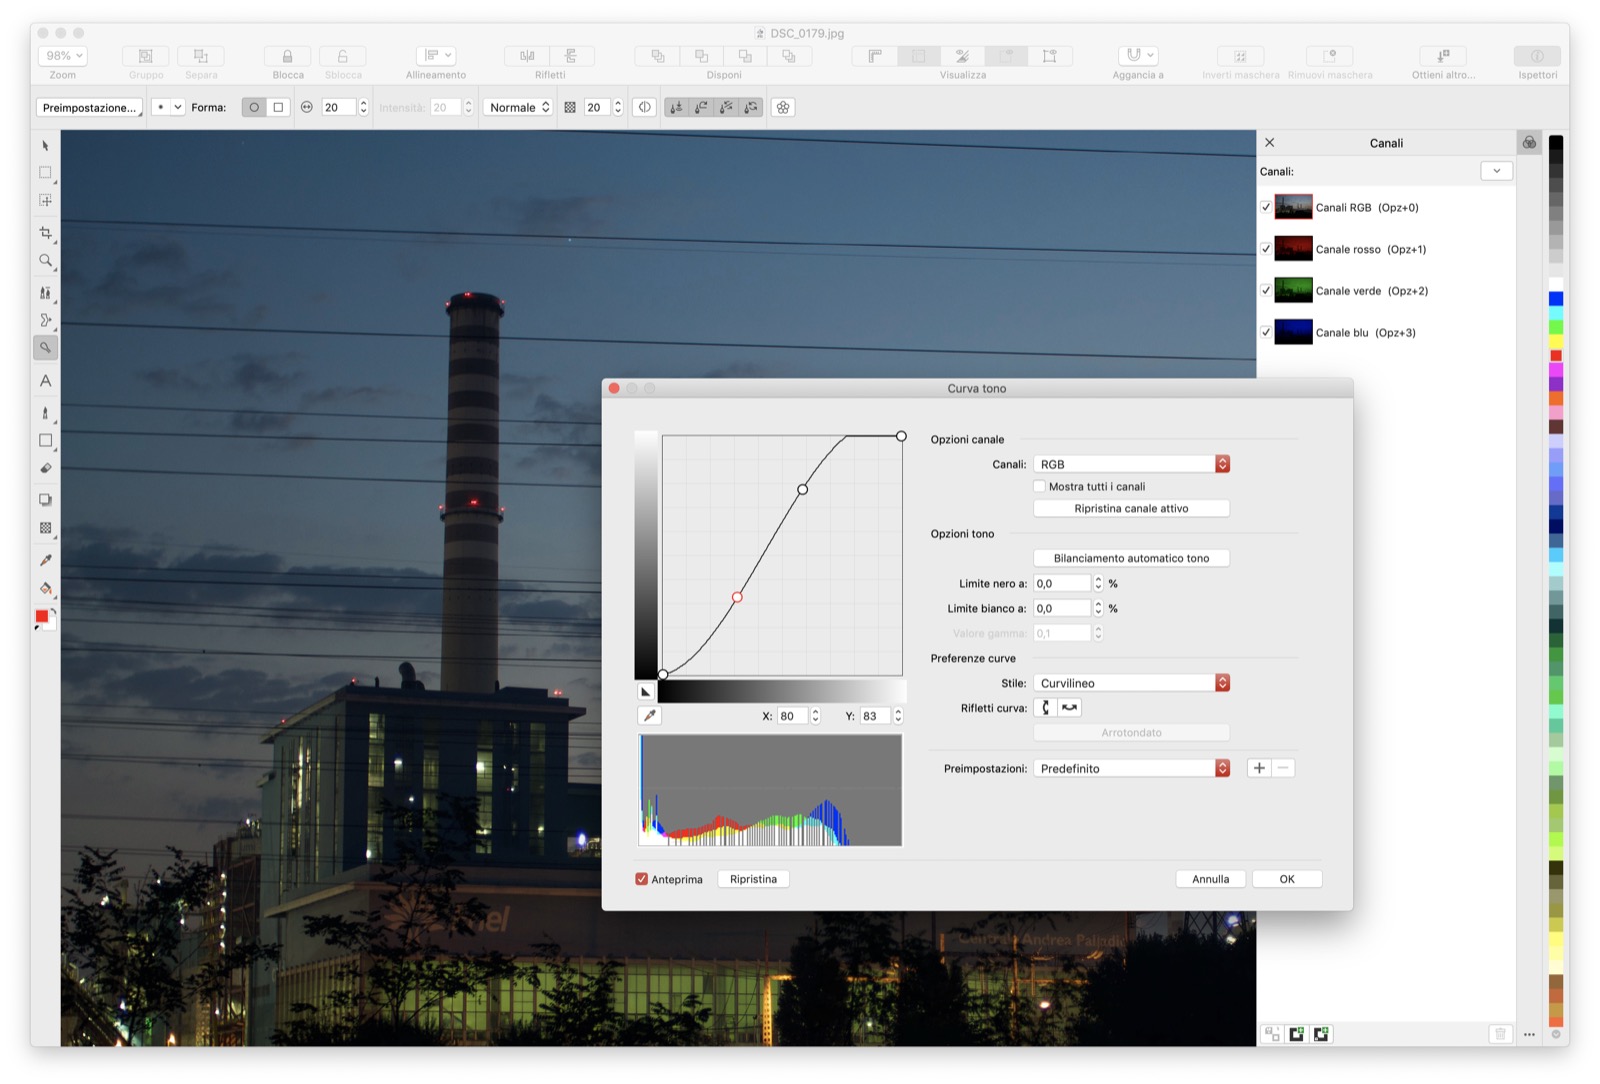Click the red foreground color swatch
1600x1084 pixels.
point(42,617)
